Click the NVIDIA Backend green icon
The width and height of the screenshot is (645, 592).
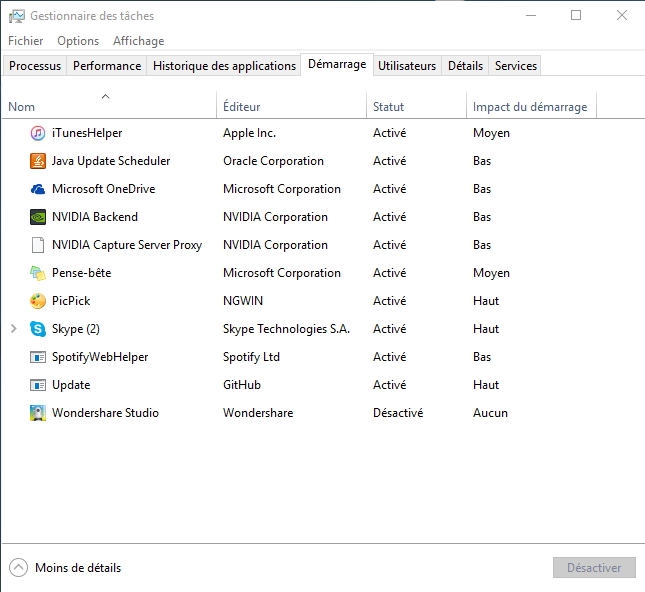[38, 217]
